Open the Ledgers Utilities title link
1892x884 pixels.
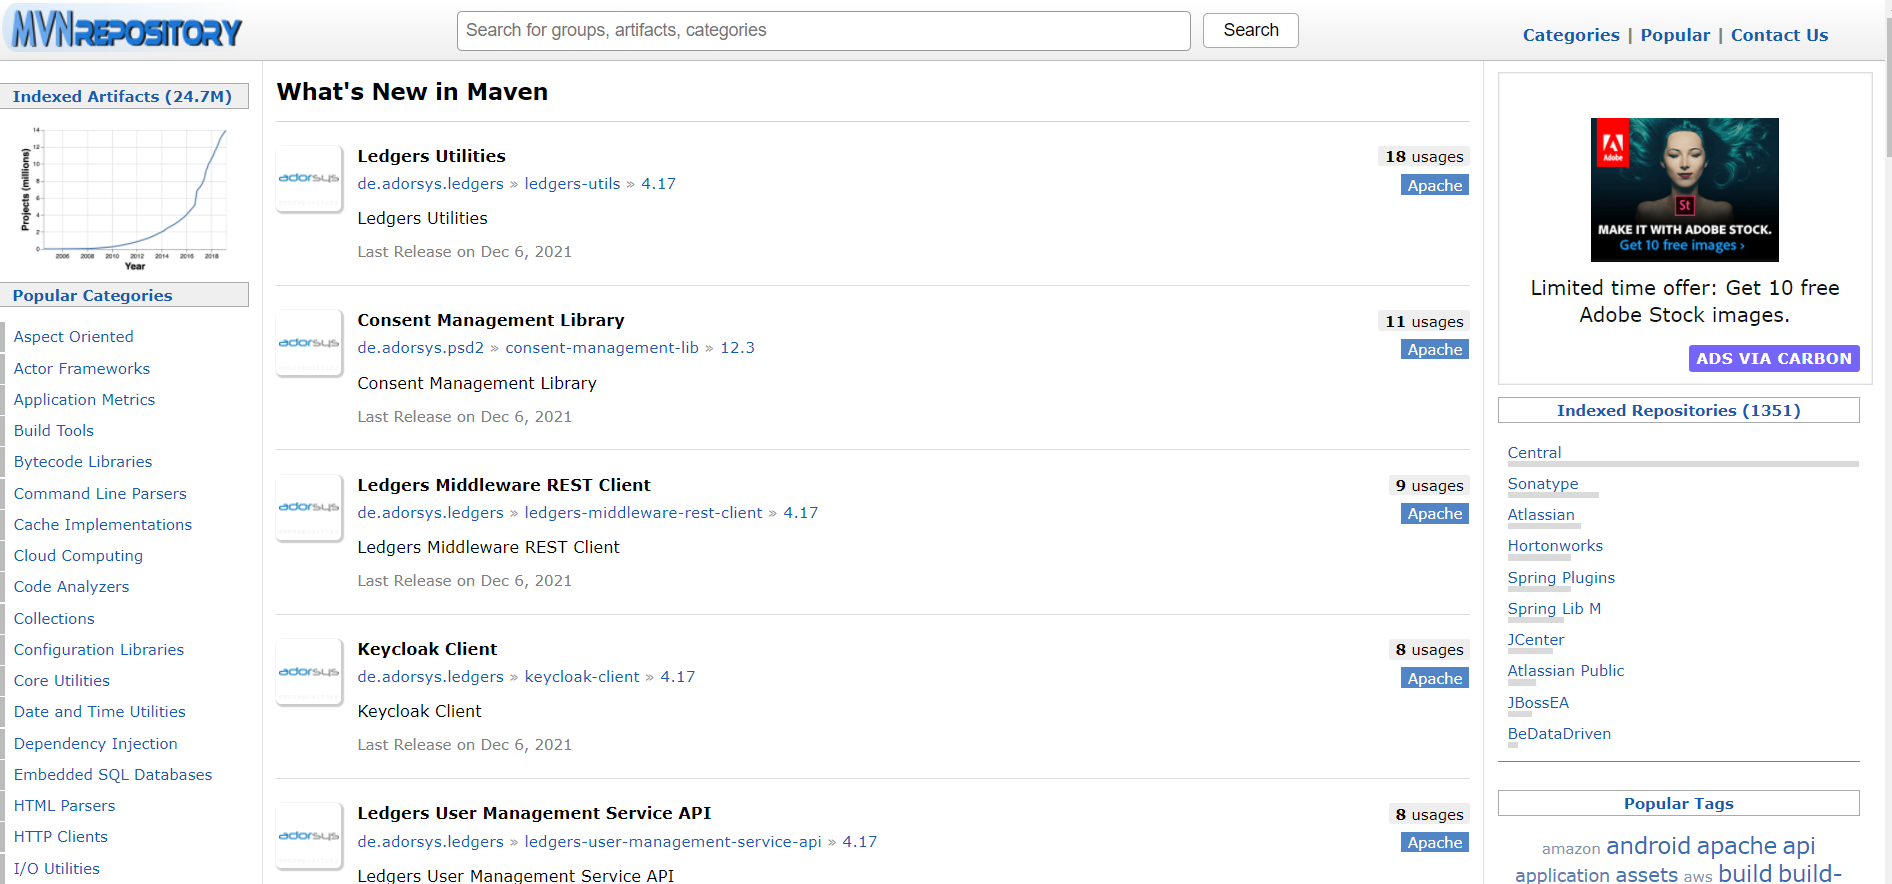pos(431,156)
